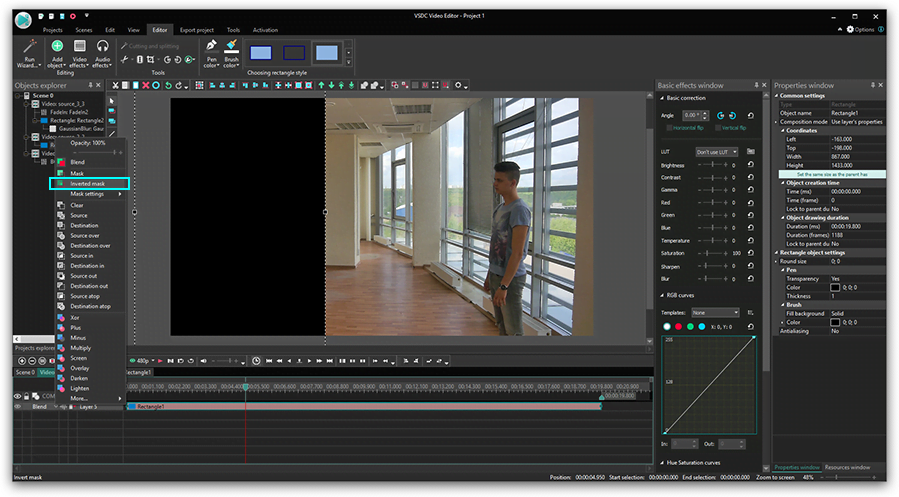This screenshot has width=899, height=497.
Task: Choose the first filled rectangle style
Action: (x=261, y=53)
